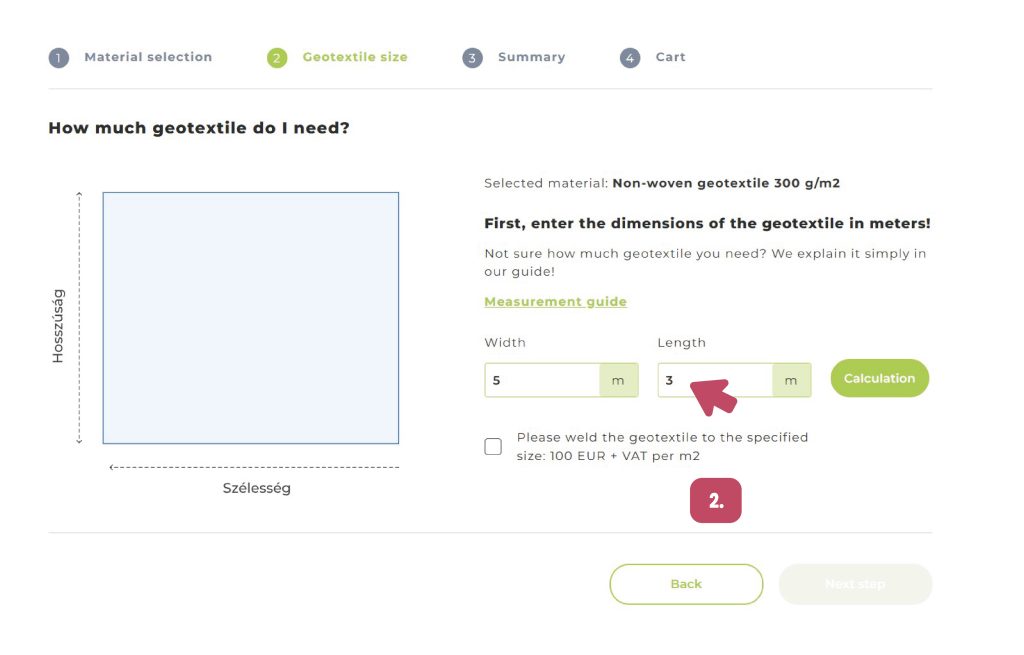Click the disabled Next step button
The height and width of the screenshot is (655, 1024).
(x=855, y=584)
